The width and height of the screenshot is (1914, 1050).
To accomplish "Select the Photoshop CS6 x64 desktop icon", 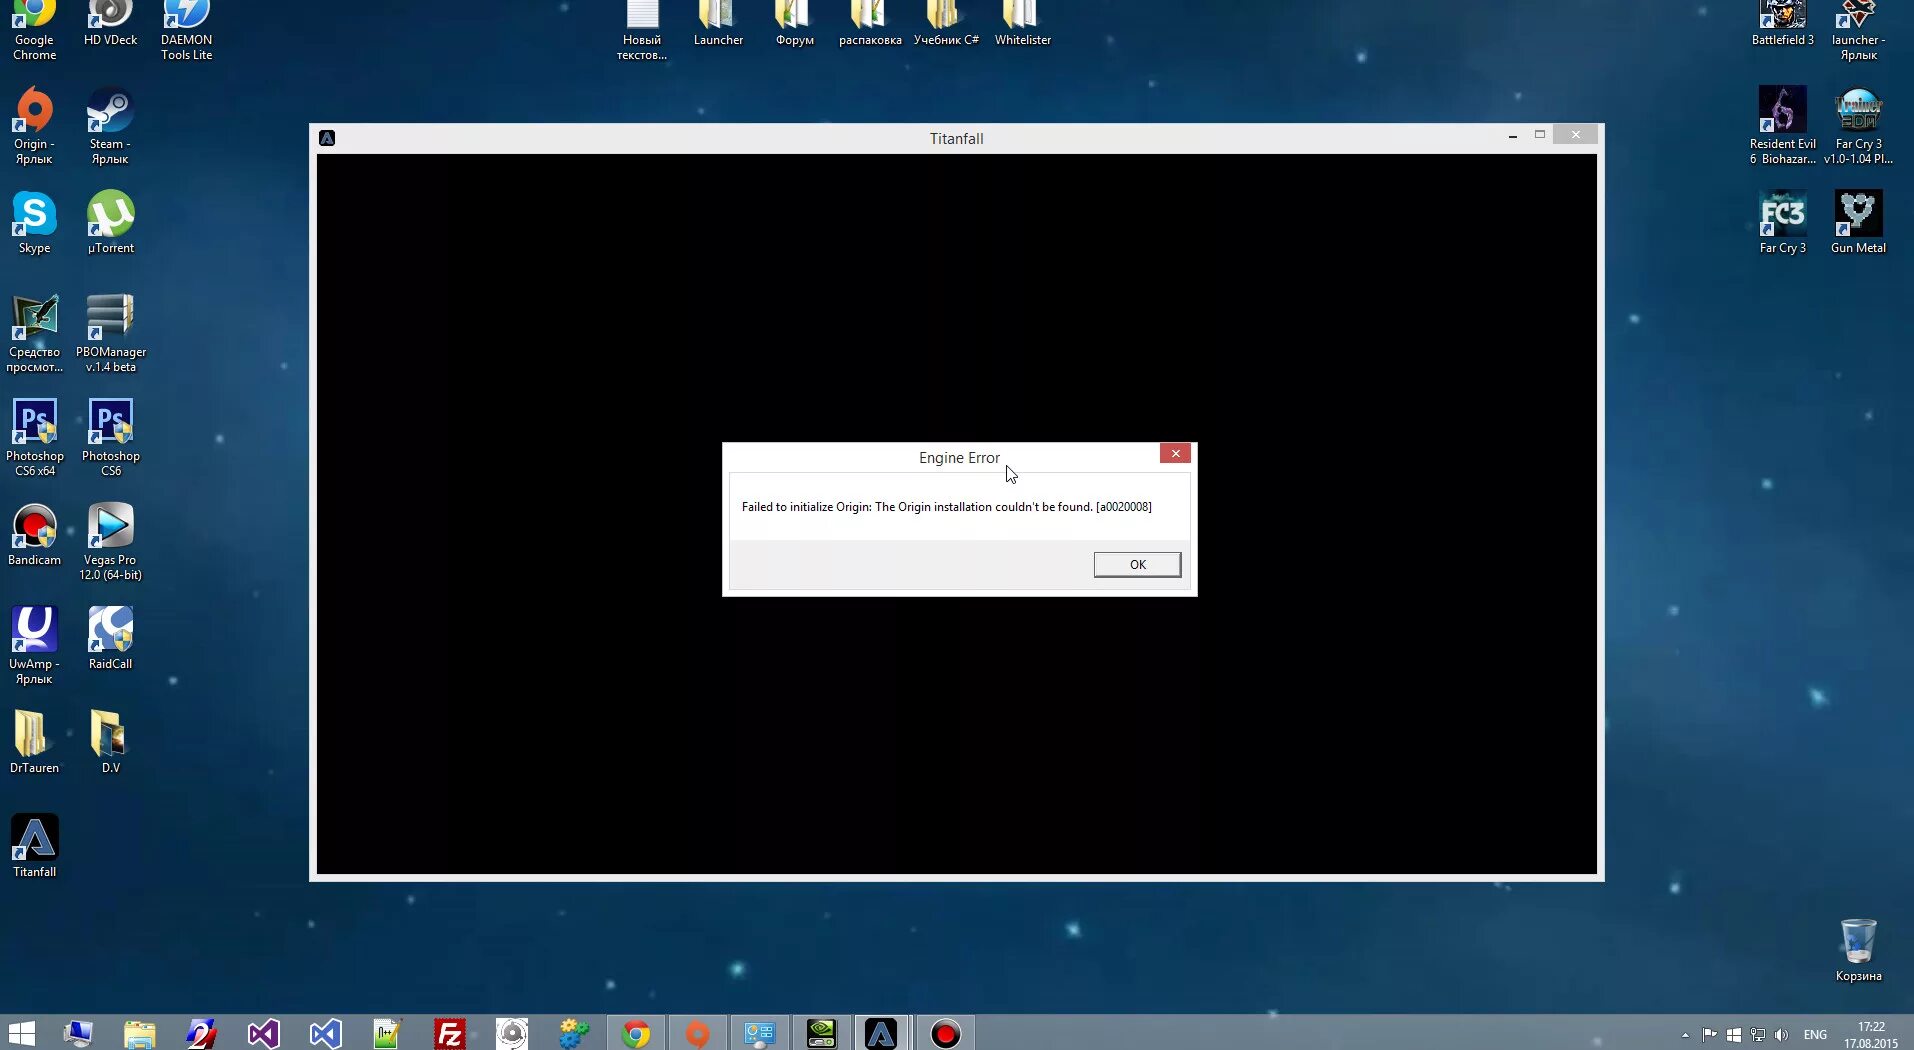I will [x=34, y=438].
